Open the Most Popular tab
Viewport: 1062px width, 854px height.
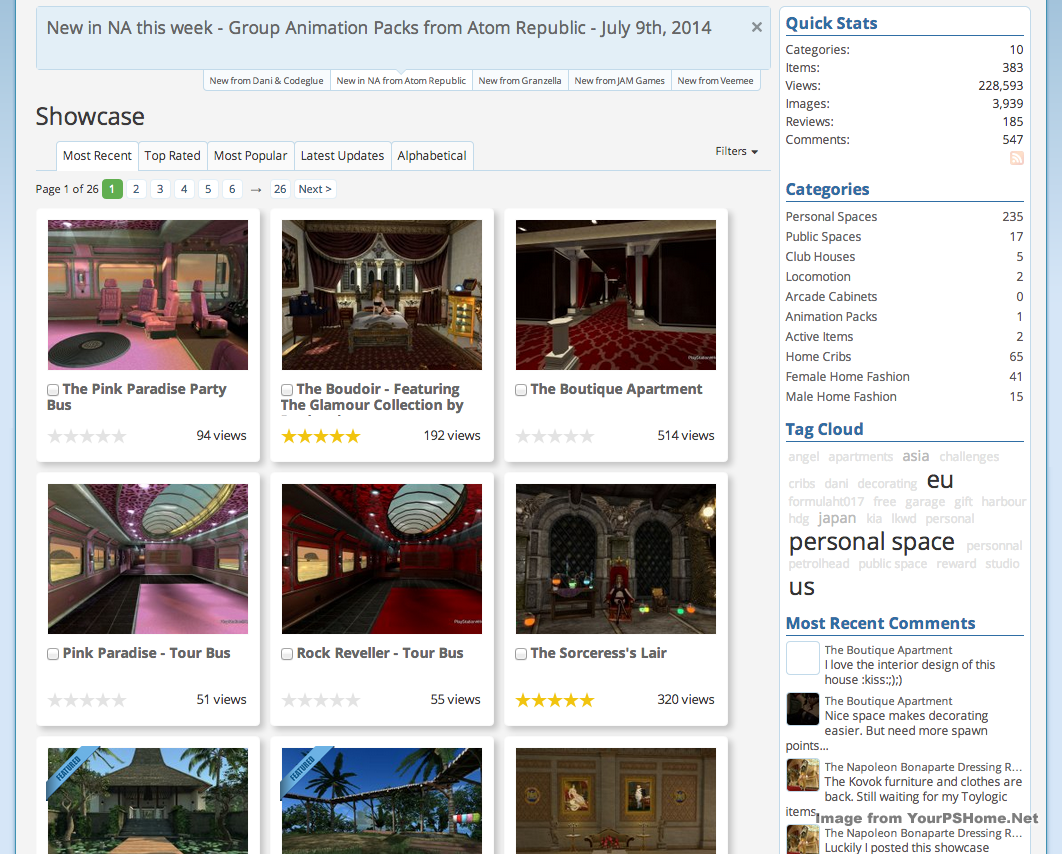(x=251, y=156)
